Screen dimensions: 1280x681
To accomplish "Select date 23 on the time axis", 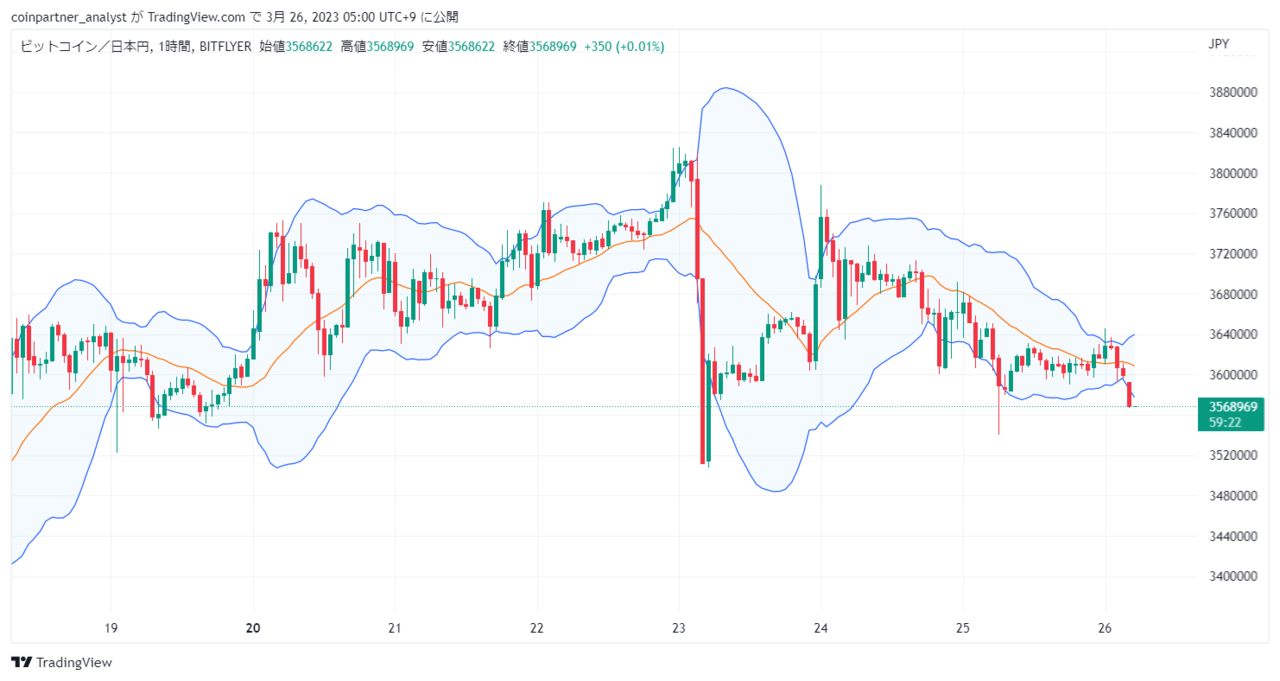I will point(679,628).
